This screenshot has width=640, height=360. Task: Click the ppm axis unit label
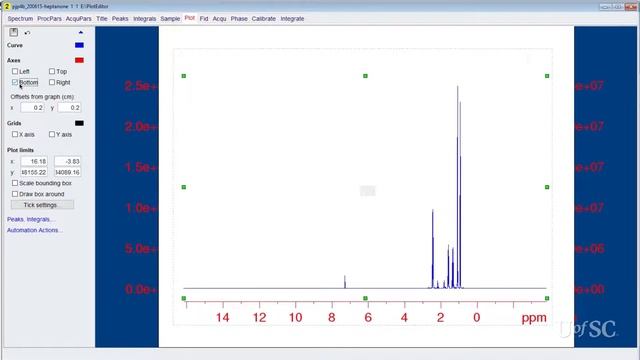pyautogui.click(x=534, y=318)
